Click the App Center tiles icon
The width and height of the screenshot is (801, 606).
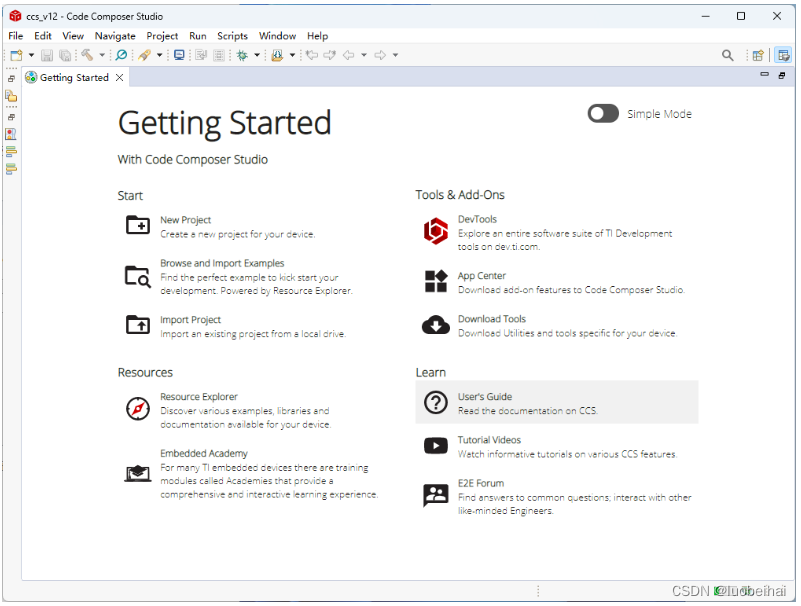(436, 281)
